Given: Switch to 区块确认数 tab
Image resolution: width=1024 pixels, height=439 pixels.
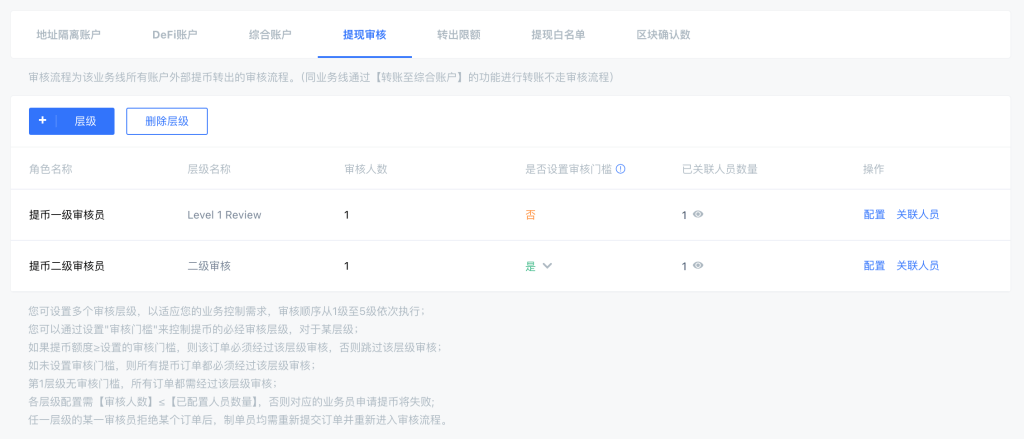Looking at the screenshot, I should click(x=663, y=34).
